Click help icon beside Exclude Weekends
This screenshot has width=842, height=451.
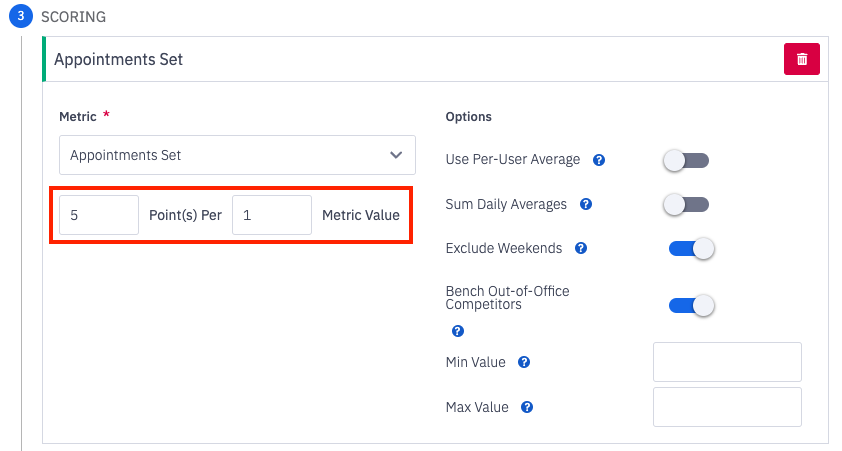581,248
